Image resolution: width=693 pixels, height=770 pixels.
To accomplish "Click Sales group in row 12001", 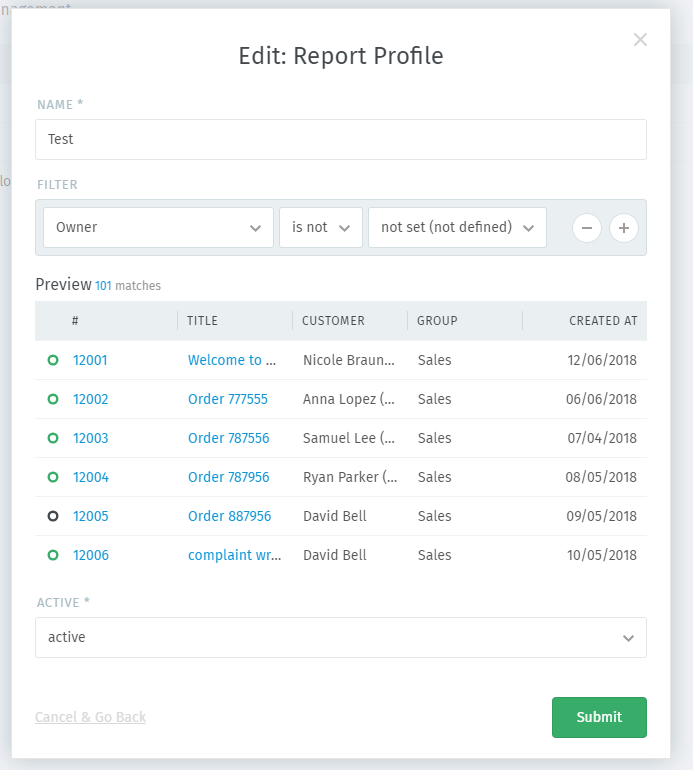I will coord(435,360).
